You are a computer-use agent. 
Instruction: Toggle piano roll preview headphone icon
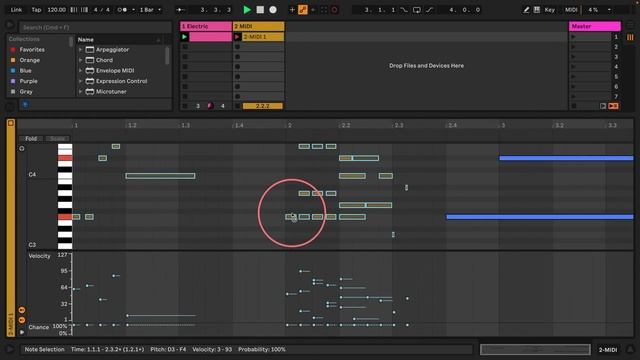point(22,149)
